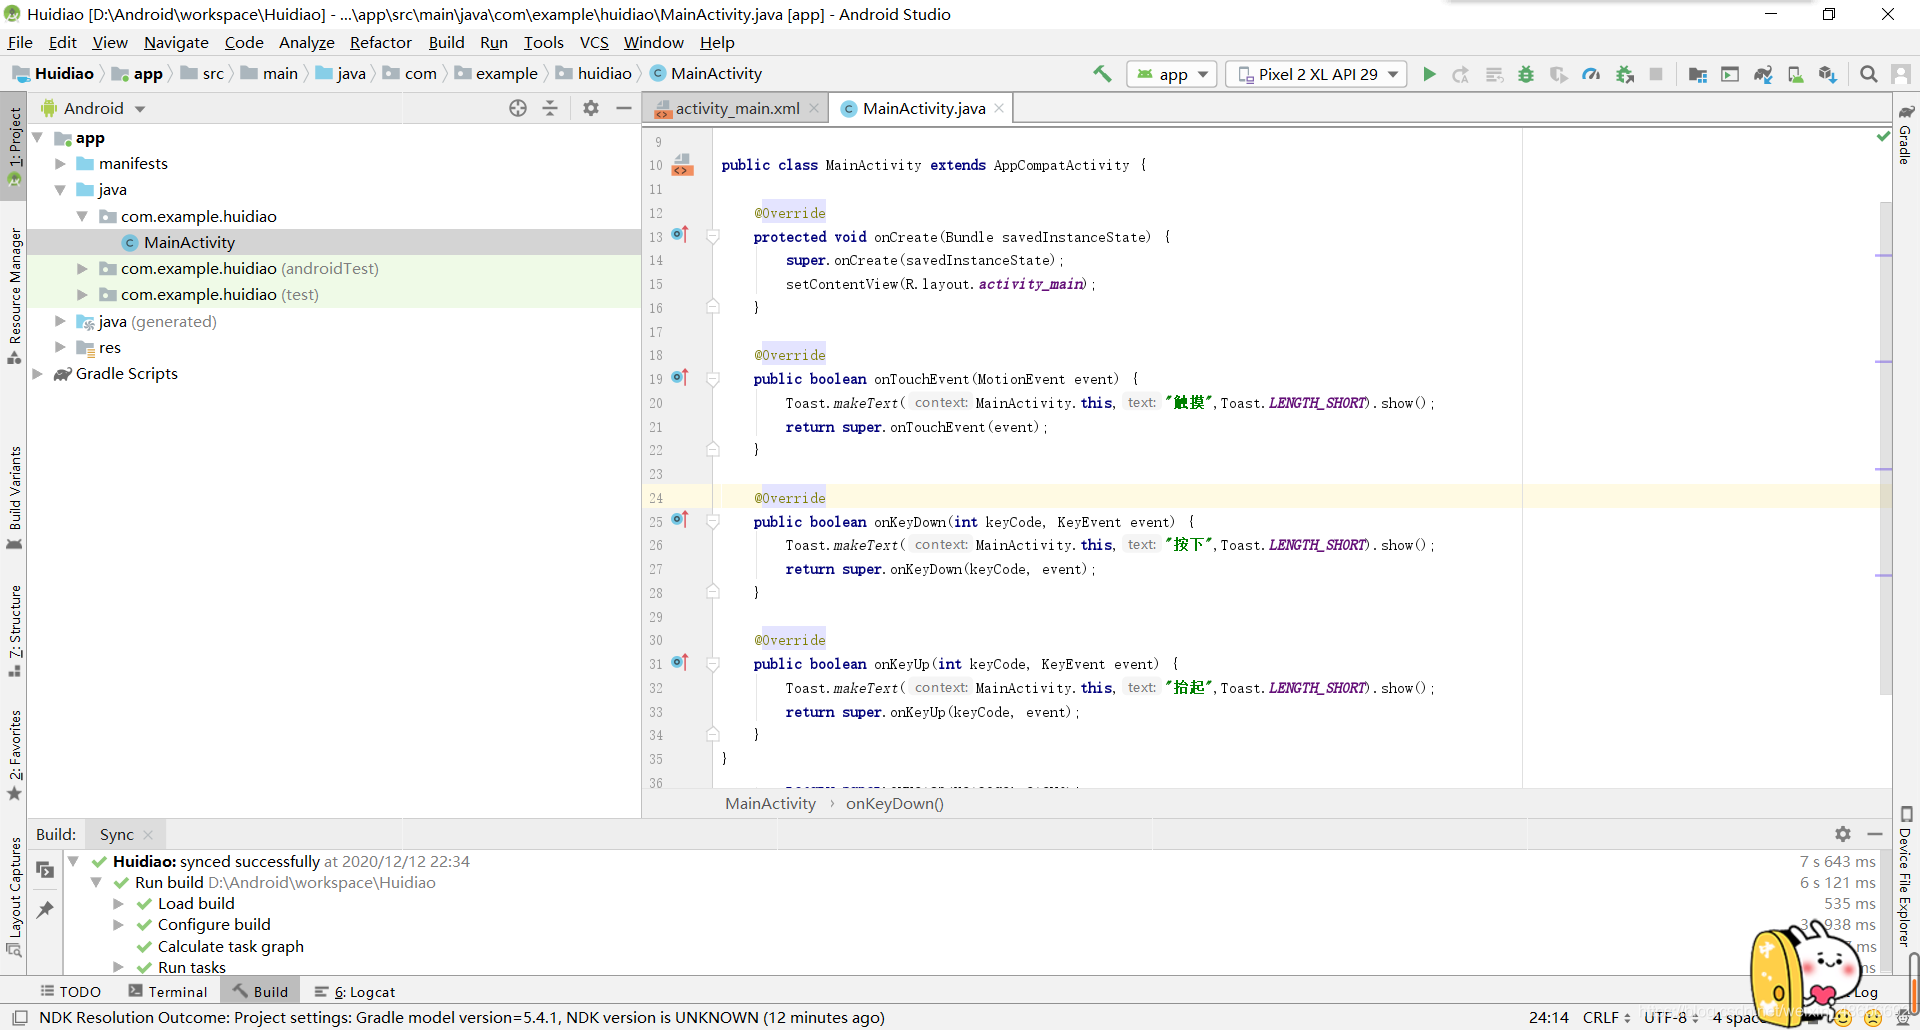Attach debugger to Android process
Screen dimensions: 1920x1030
pos(1625,74)
